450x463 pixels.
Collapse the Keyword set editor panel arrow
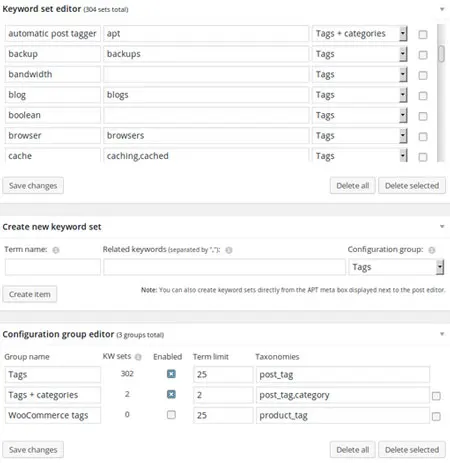click(x=442, y=9)
